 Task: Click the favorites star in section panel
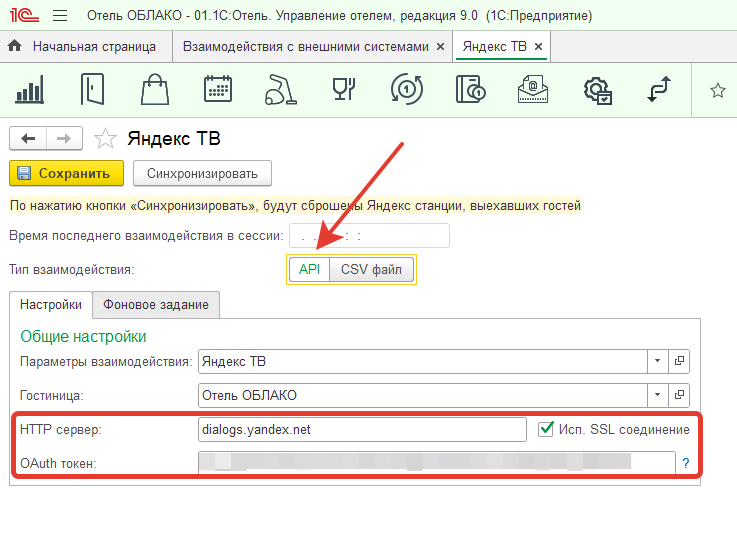click(717, 90)
